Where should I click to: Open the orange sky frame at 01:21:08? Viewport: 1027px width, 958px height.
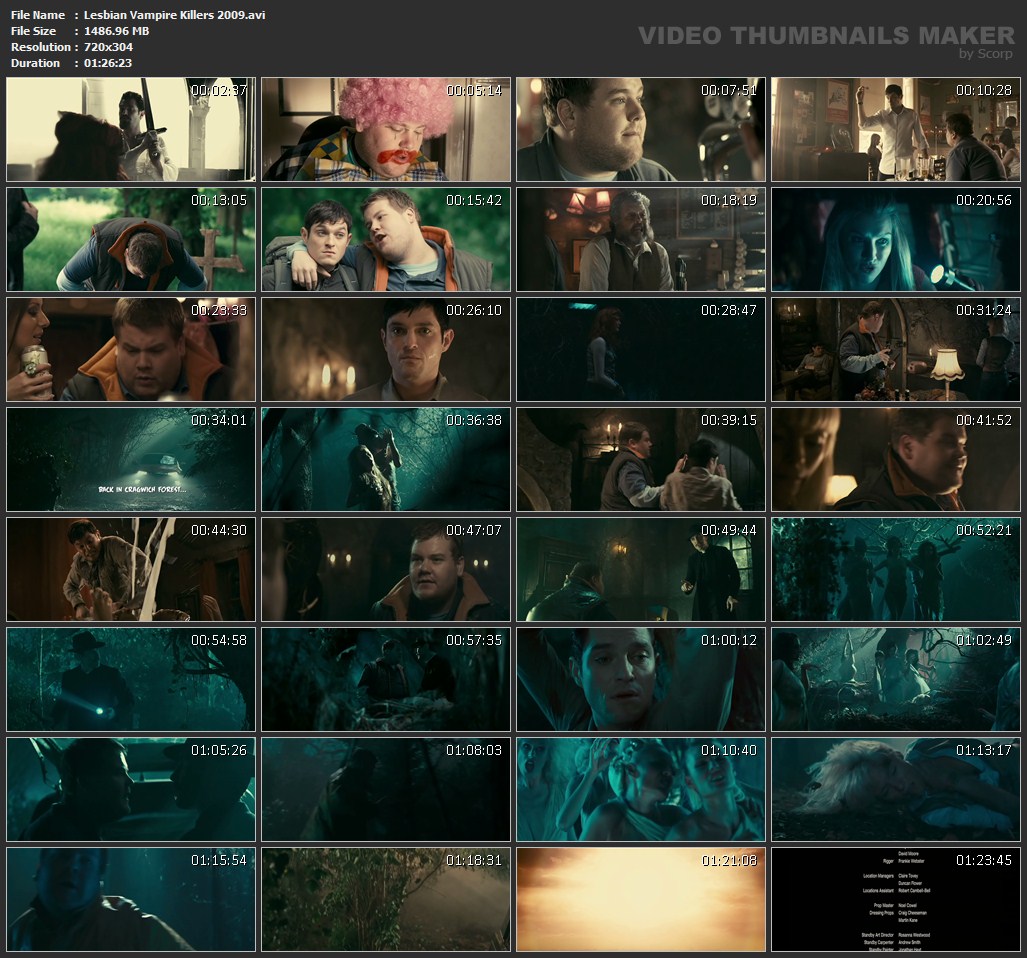[641, 899]
